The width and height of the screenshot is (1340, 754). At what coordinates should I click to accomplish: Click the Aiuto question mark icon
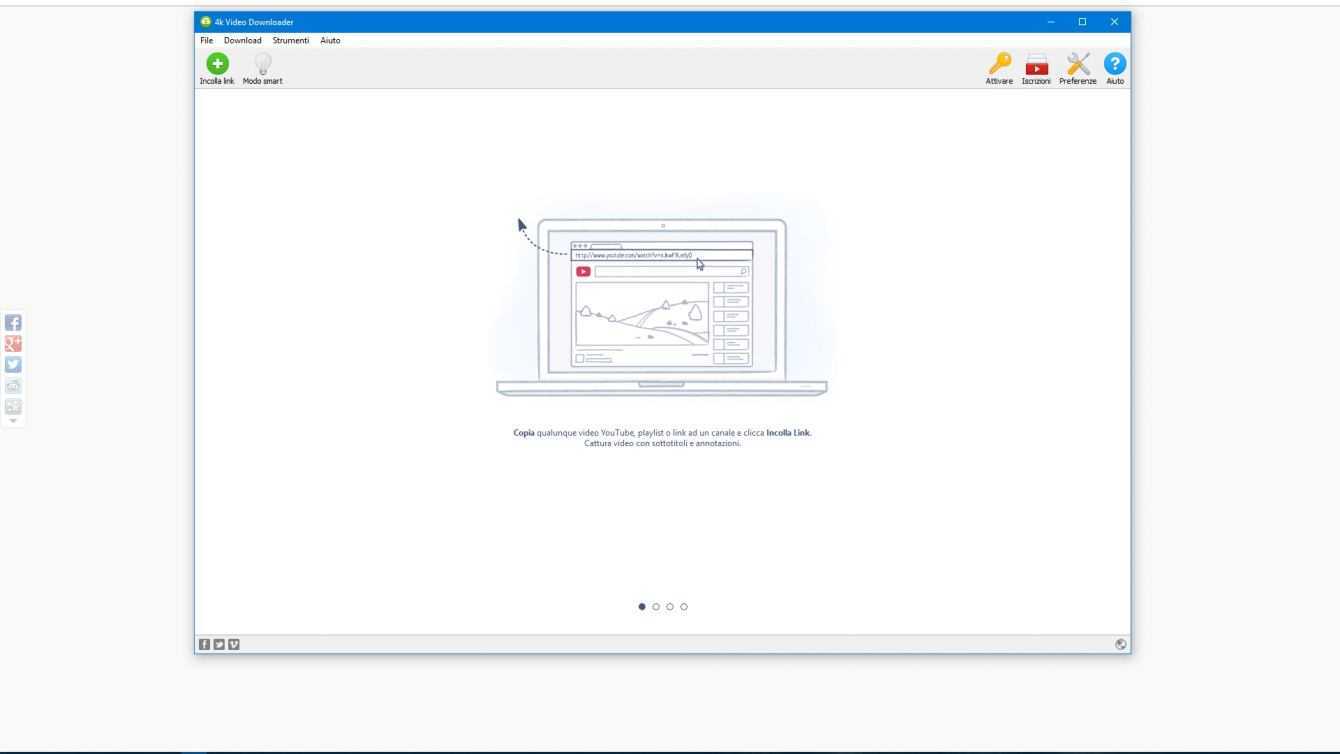click(1115, 68)
